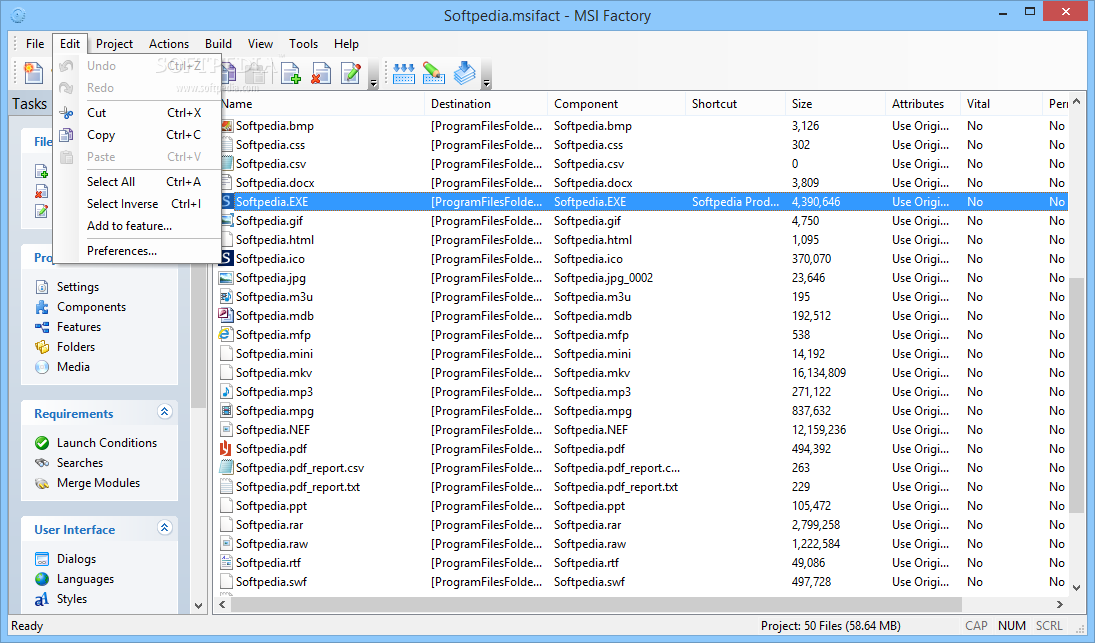Open the View menu

click(x=260, y=43)
